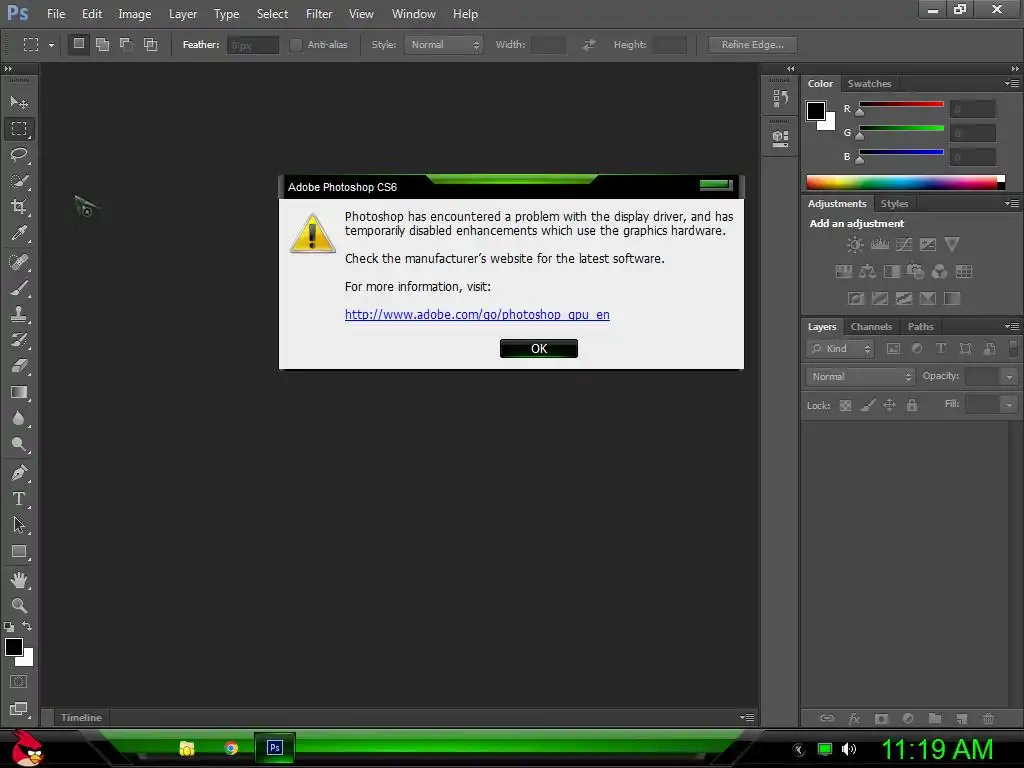Open Chrome from the taskbar
This screenshot has width=1024, height=768.
231,748
